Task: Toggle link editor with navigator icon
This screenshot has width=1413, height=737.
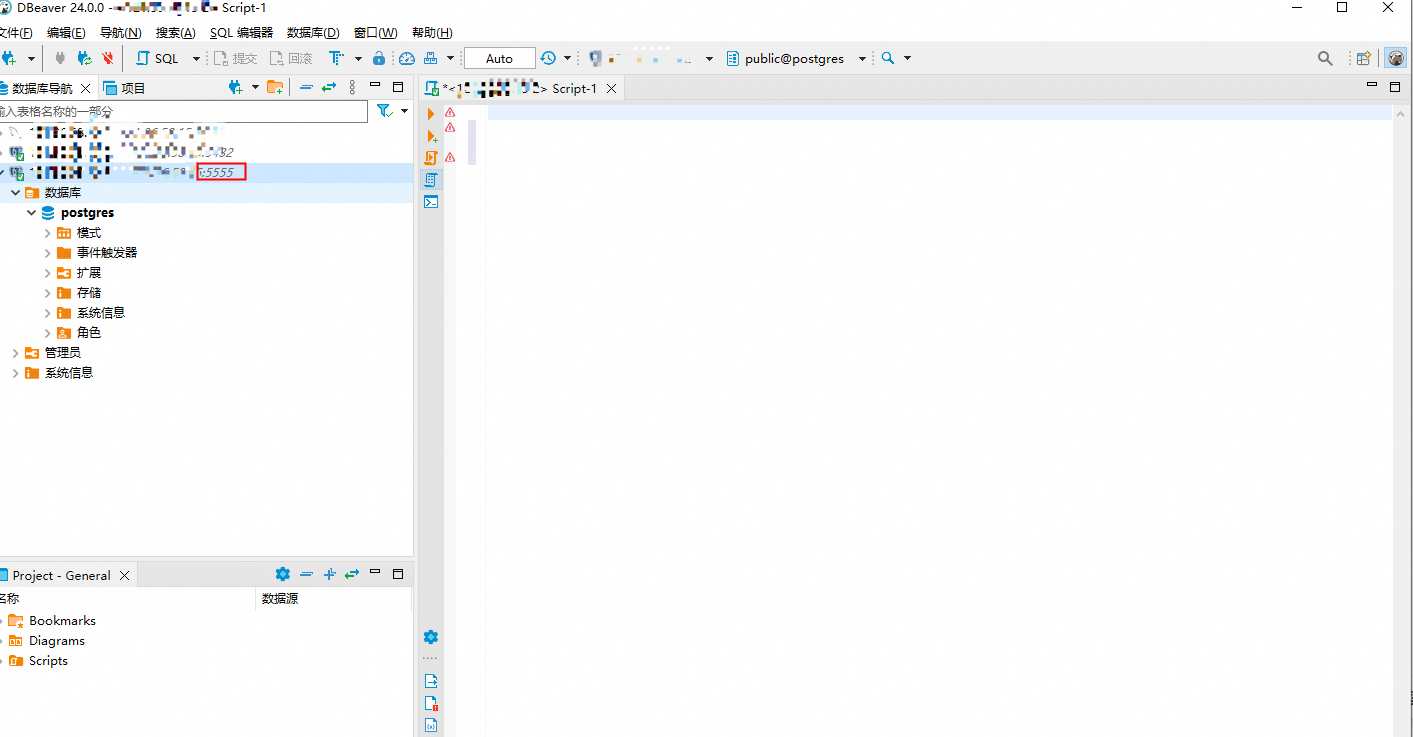Action: coord(328,87)
